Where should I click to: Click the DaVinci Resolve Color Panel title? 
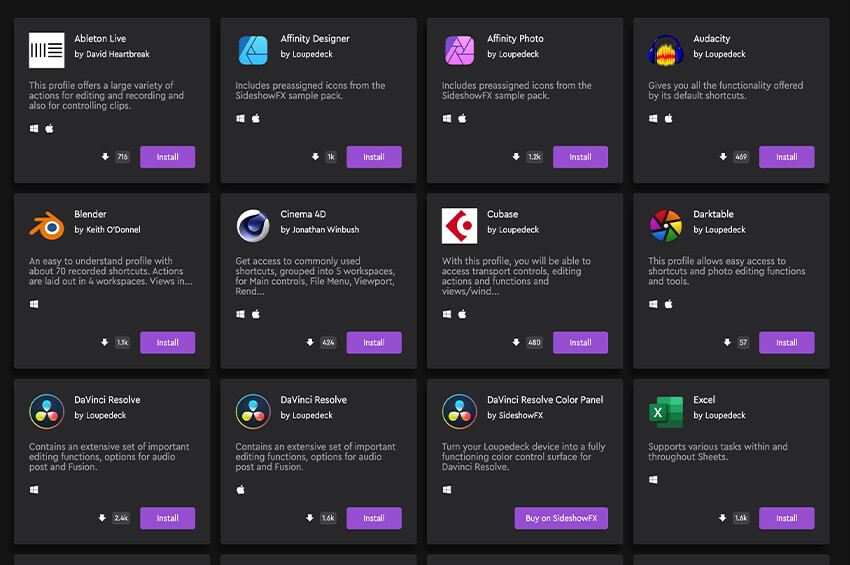point(545,400)
